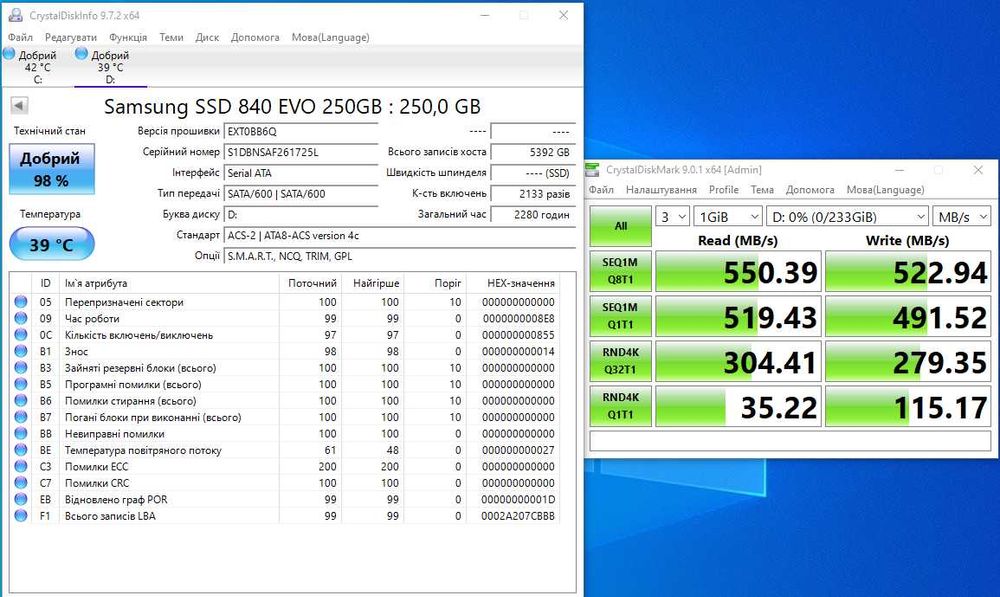This screenshot has width=1000, height=597.
Task: Run the SEQ1M Q8T1 test
Action: pyautogui.click(x=621, y=270)
